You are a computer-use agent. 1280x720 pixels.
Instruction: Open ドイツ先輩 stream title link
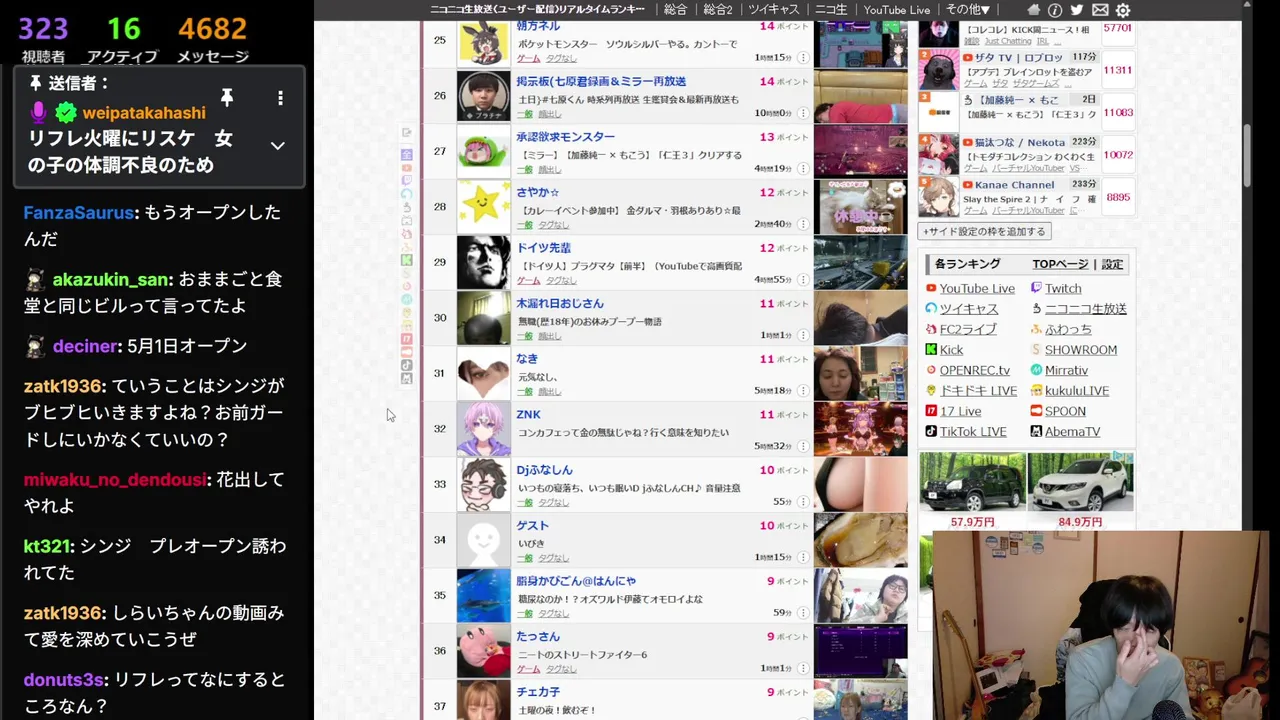click(543, 247)
